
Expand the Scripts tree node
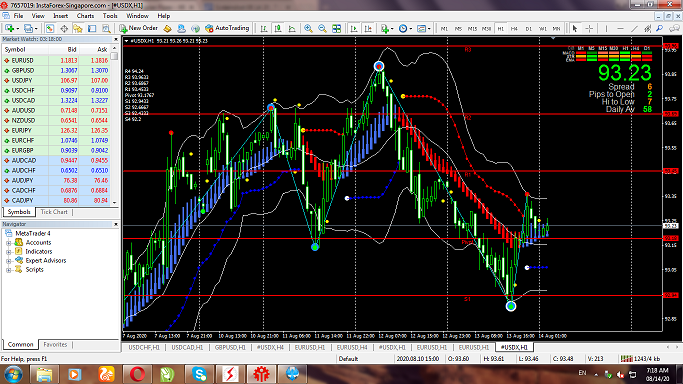[x=8, y=270]
